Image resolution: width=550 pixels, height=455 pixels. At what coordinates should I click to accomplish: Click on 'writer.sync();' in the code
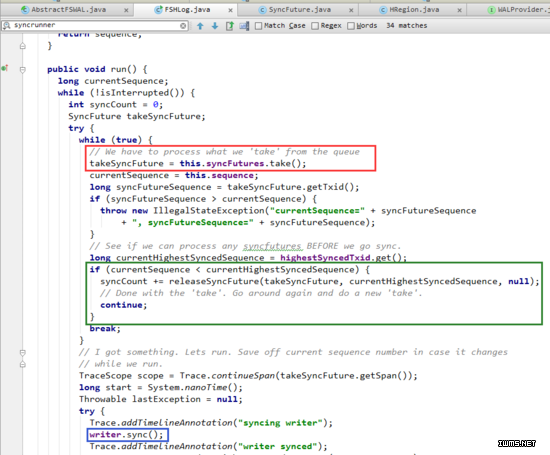tap(126, 435)
